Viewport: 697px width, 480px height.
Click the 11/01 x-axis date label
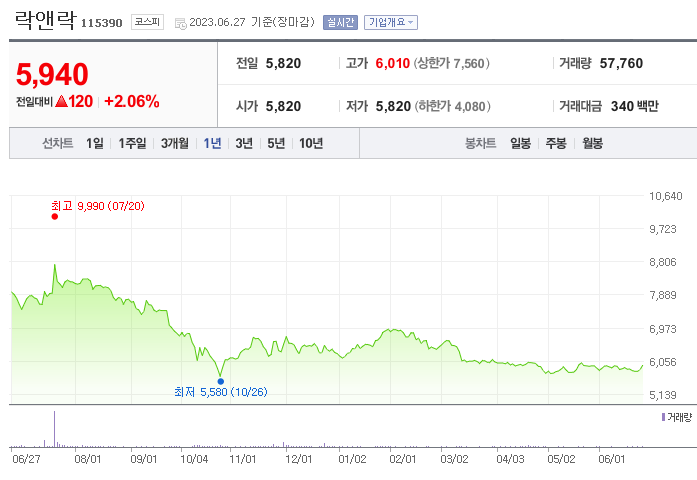point(243,459)
